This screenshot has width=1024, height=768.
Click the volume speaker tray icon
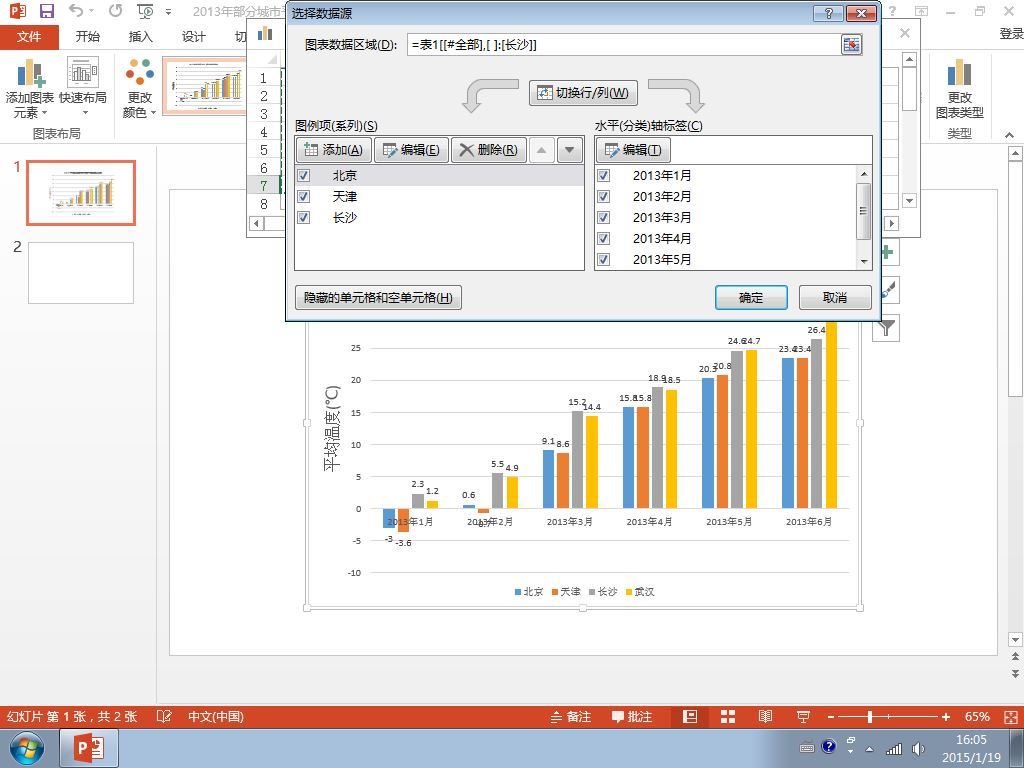919,748
